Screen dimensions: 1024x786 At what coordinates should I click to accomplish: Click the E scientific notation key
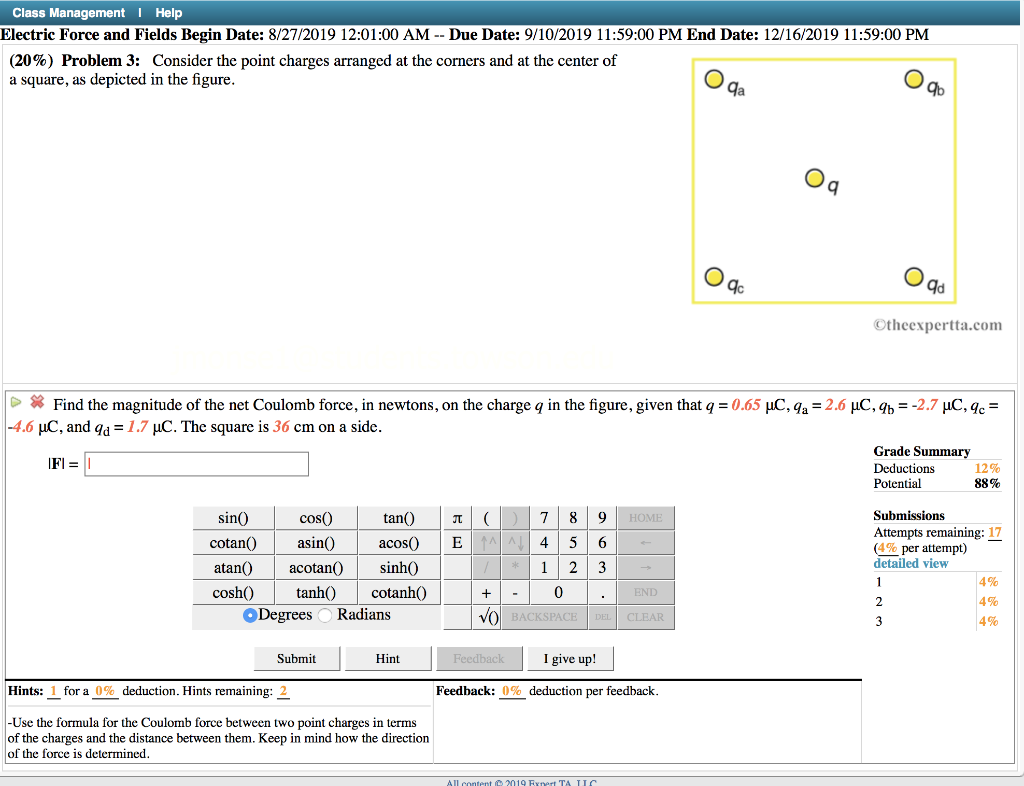click(458, 542)
